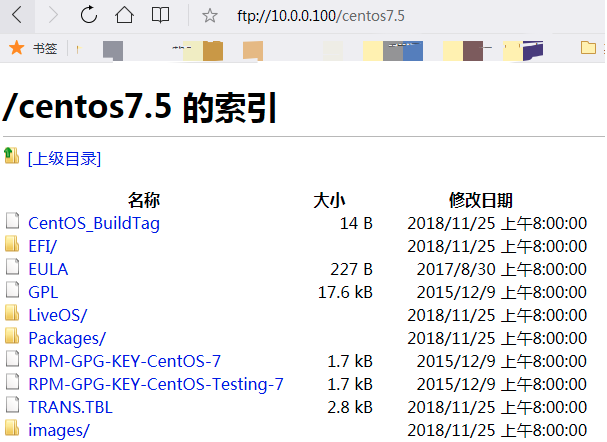Select the '17.6 kB' size value

tap(345, 292)
